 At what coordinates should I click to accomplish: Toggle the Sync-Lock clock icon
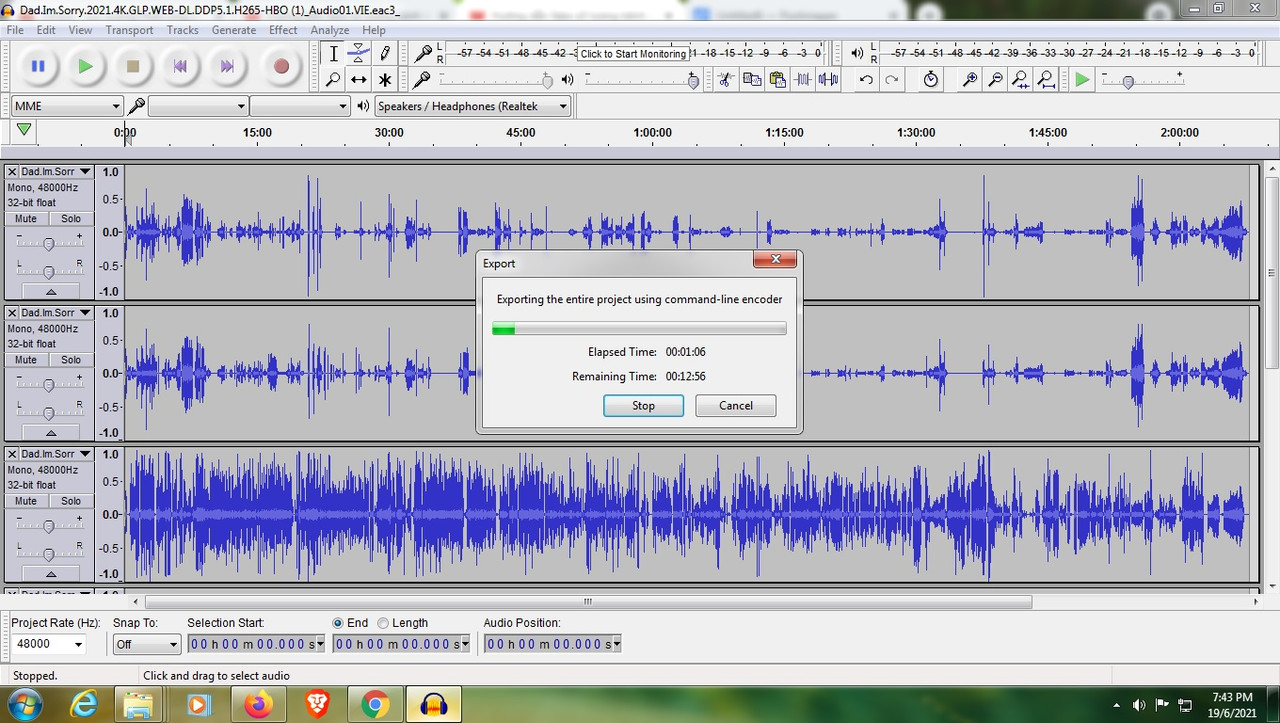click(931, 79)
